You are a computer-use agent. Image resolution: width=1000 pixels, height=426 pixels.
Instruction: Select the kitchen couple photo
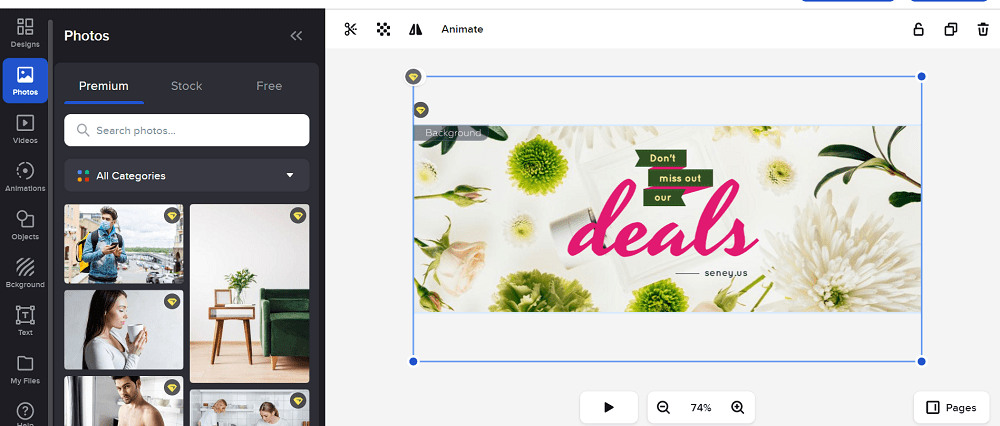249,408
